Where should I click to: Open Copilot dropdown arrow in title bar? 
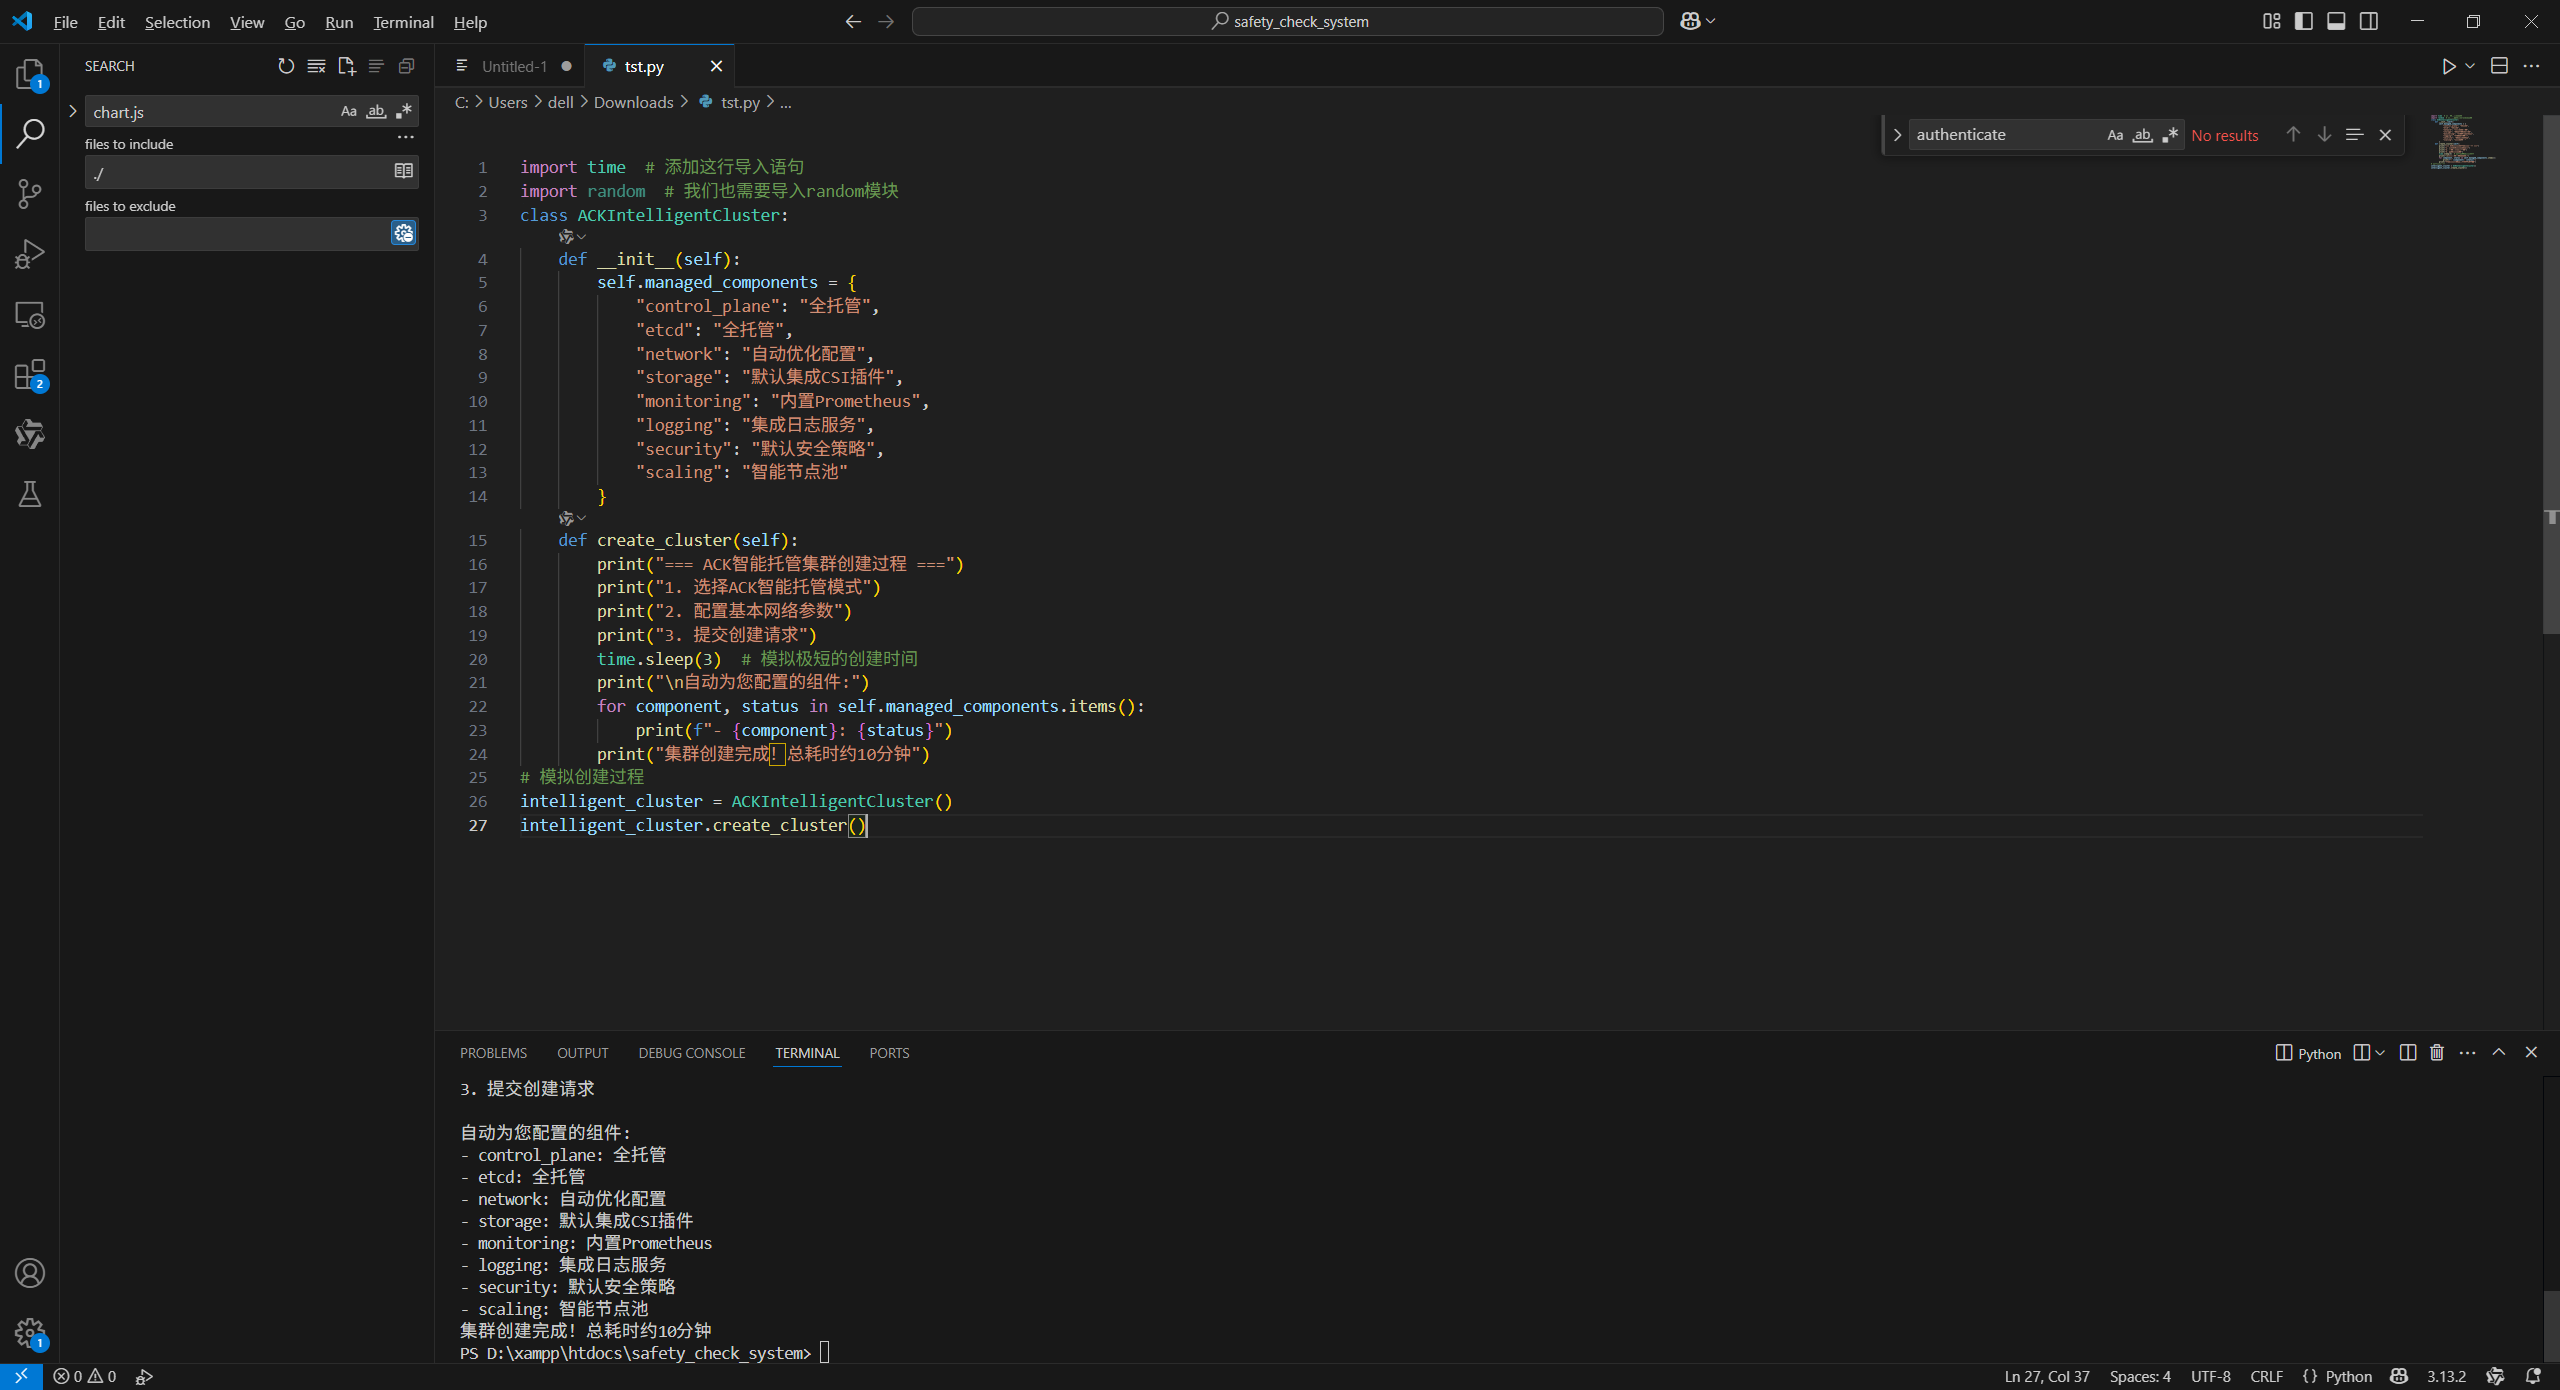tap(1710, 21)
